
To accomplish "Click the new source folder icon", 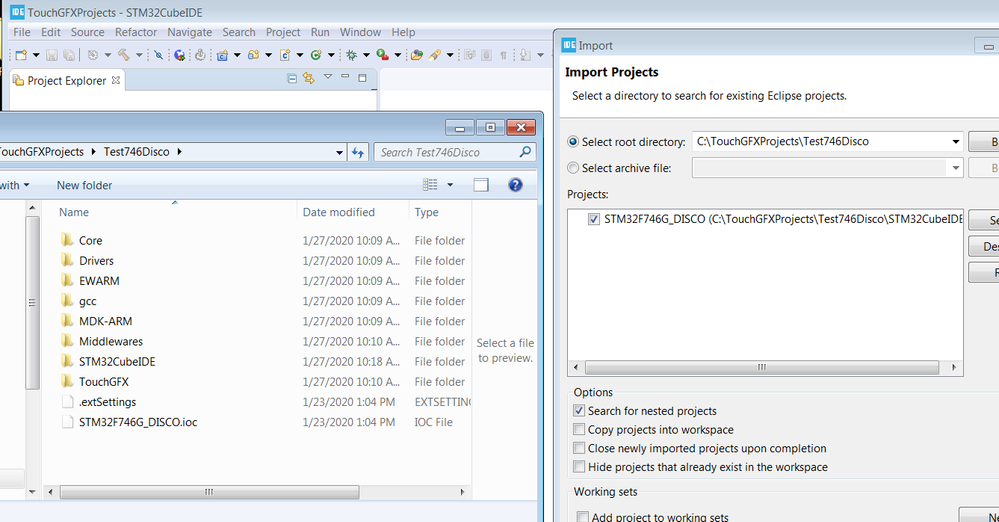I will coord(254,55).
